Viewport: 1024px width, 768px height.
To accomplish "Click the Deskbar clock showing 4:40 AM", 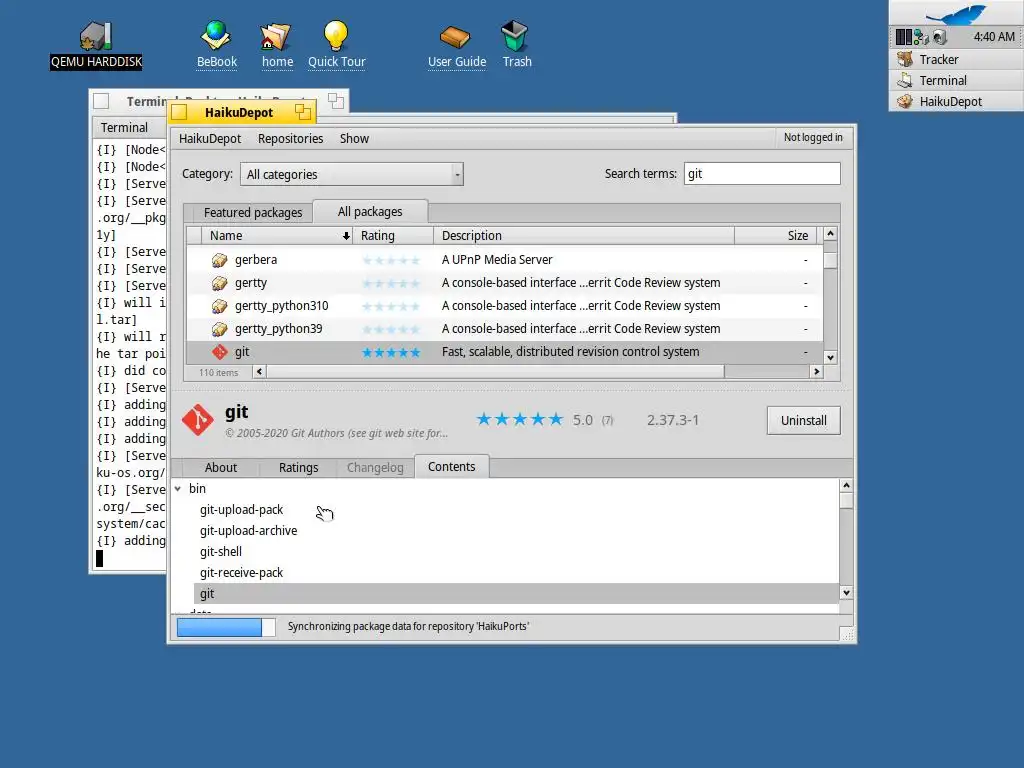I will 994,37.
